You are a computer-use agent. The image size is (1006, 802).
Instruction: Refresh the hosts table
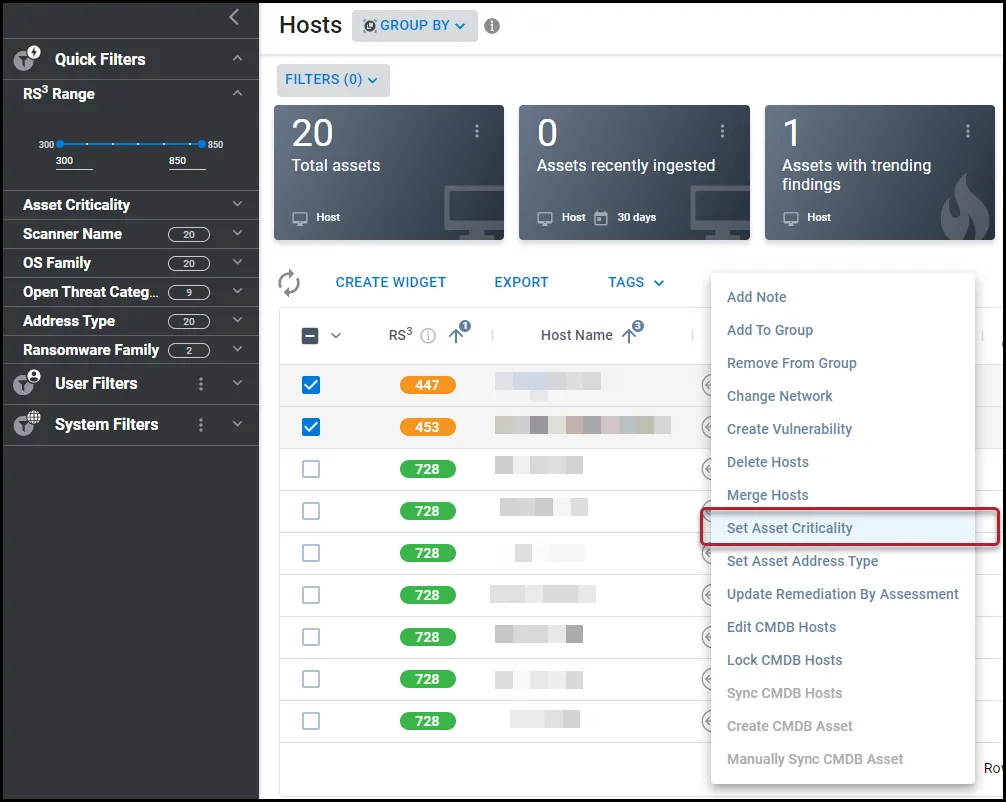[289, 282]
